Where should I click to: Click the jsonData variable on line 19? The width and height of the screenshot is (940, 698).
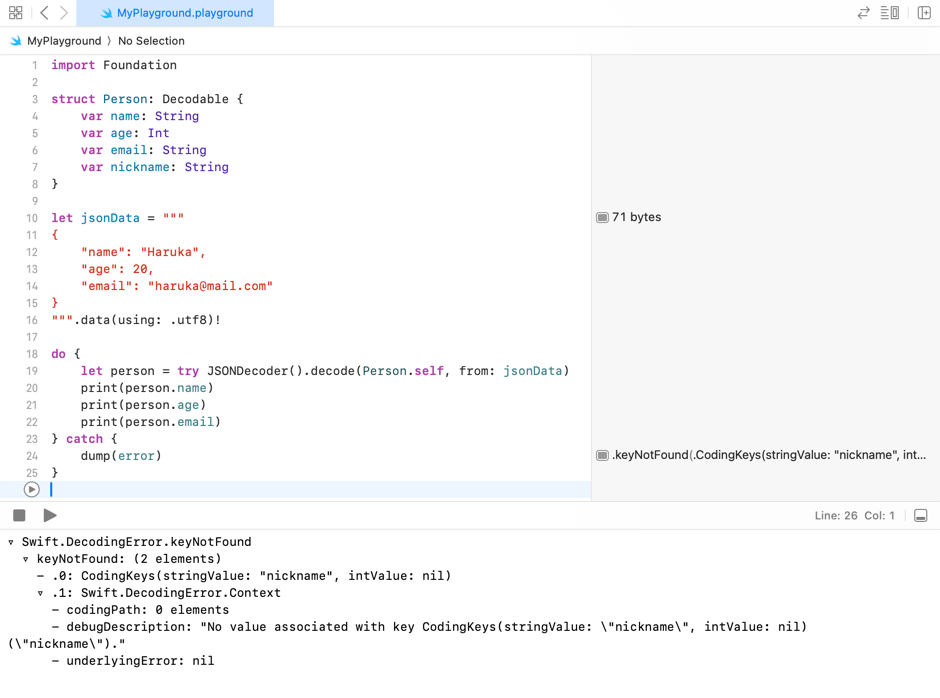coord(534,370)
